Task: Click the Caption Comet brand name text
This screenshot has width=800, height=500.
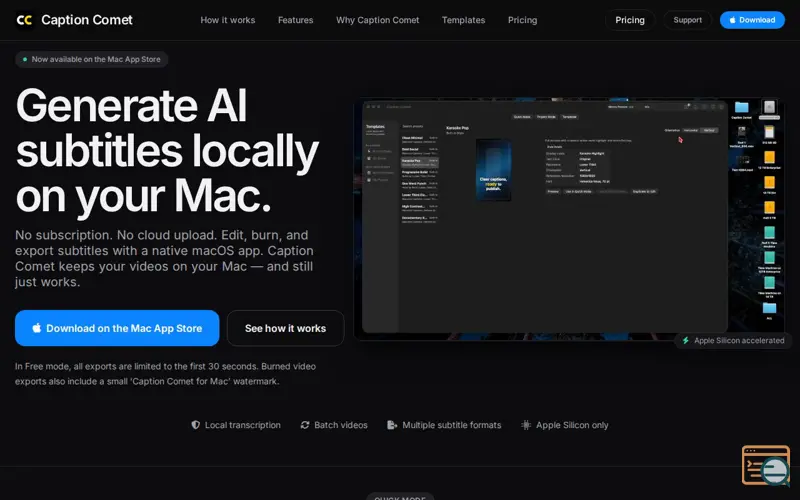Action: [x=87, y=20]
